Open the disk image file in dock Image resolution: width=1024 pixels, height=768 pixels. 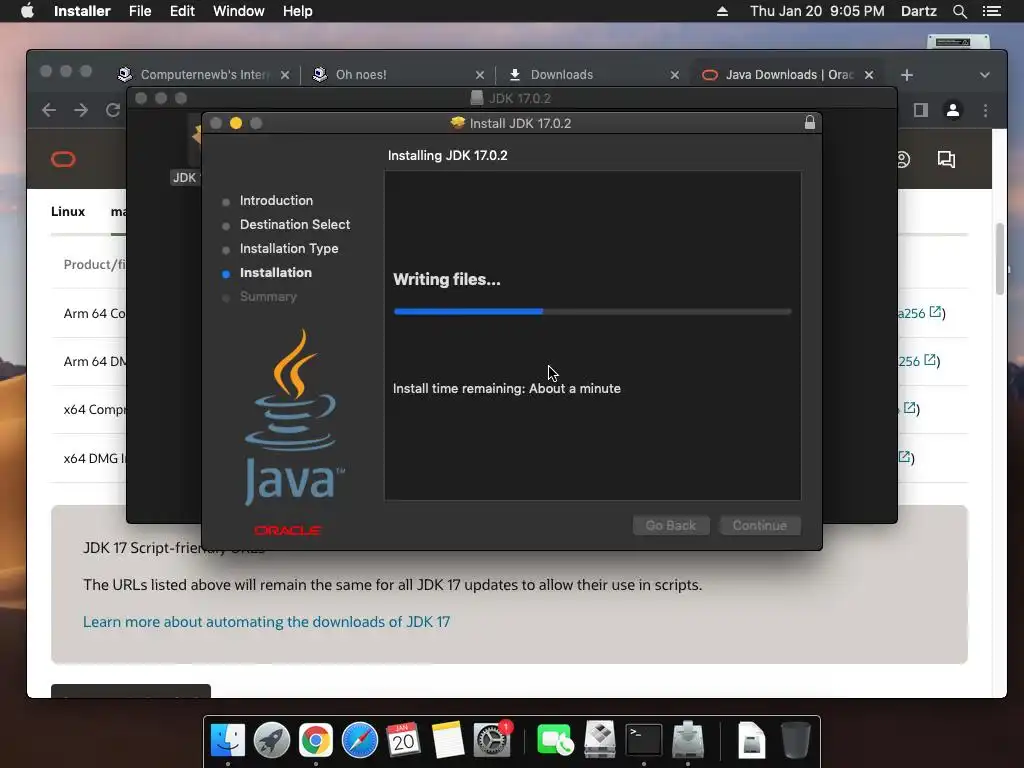(x=751, y=741)
